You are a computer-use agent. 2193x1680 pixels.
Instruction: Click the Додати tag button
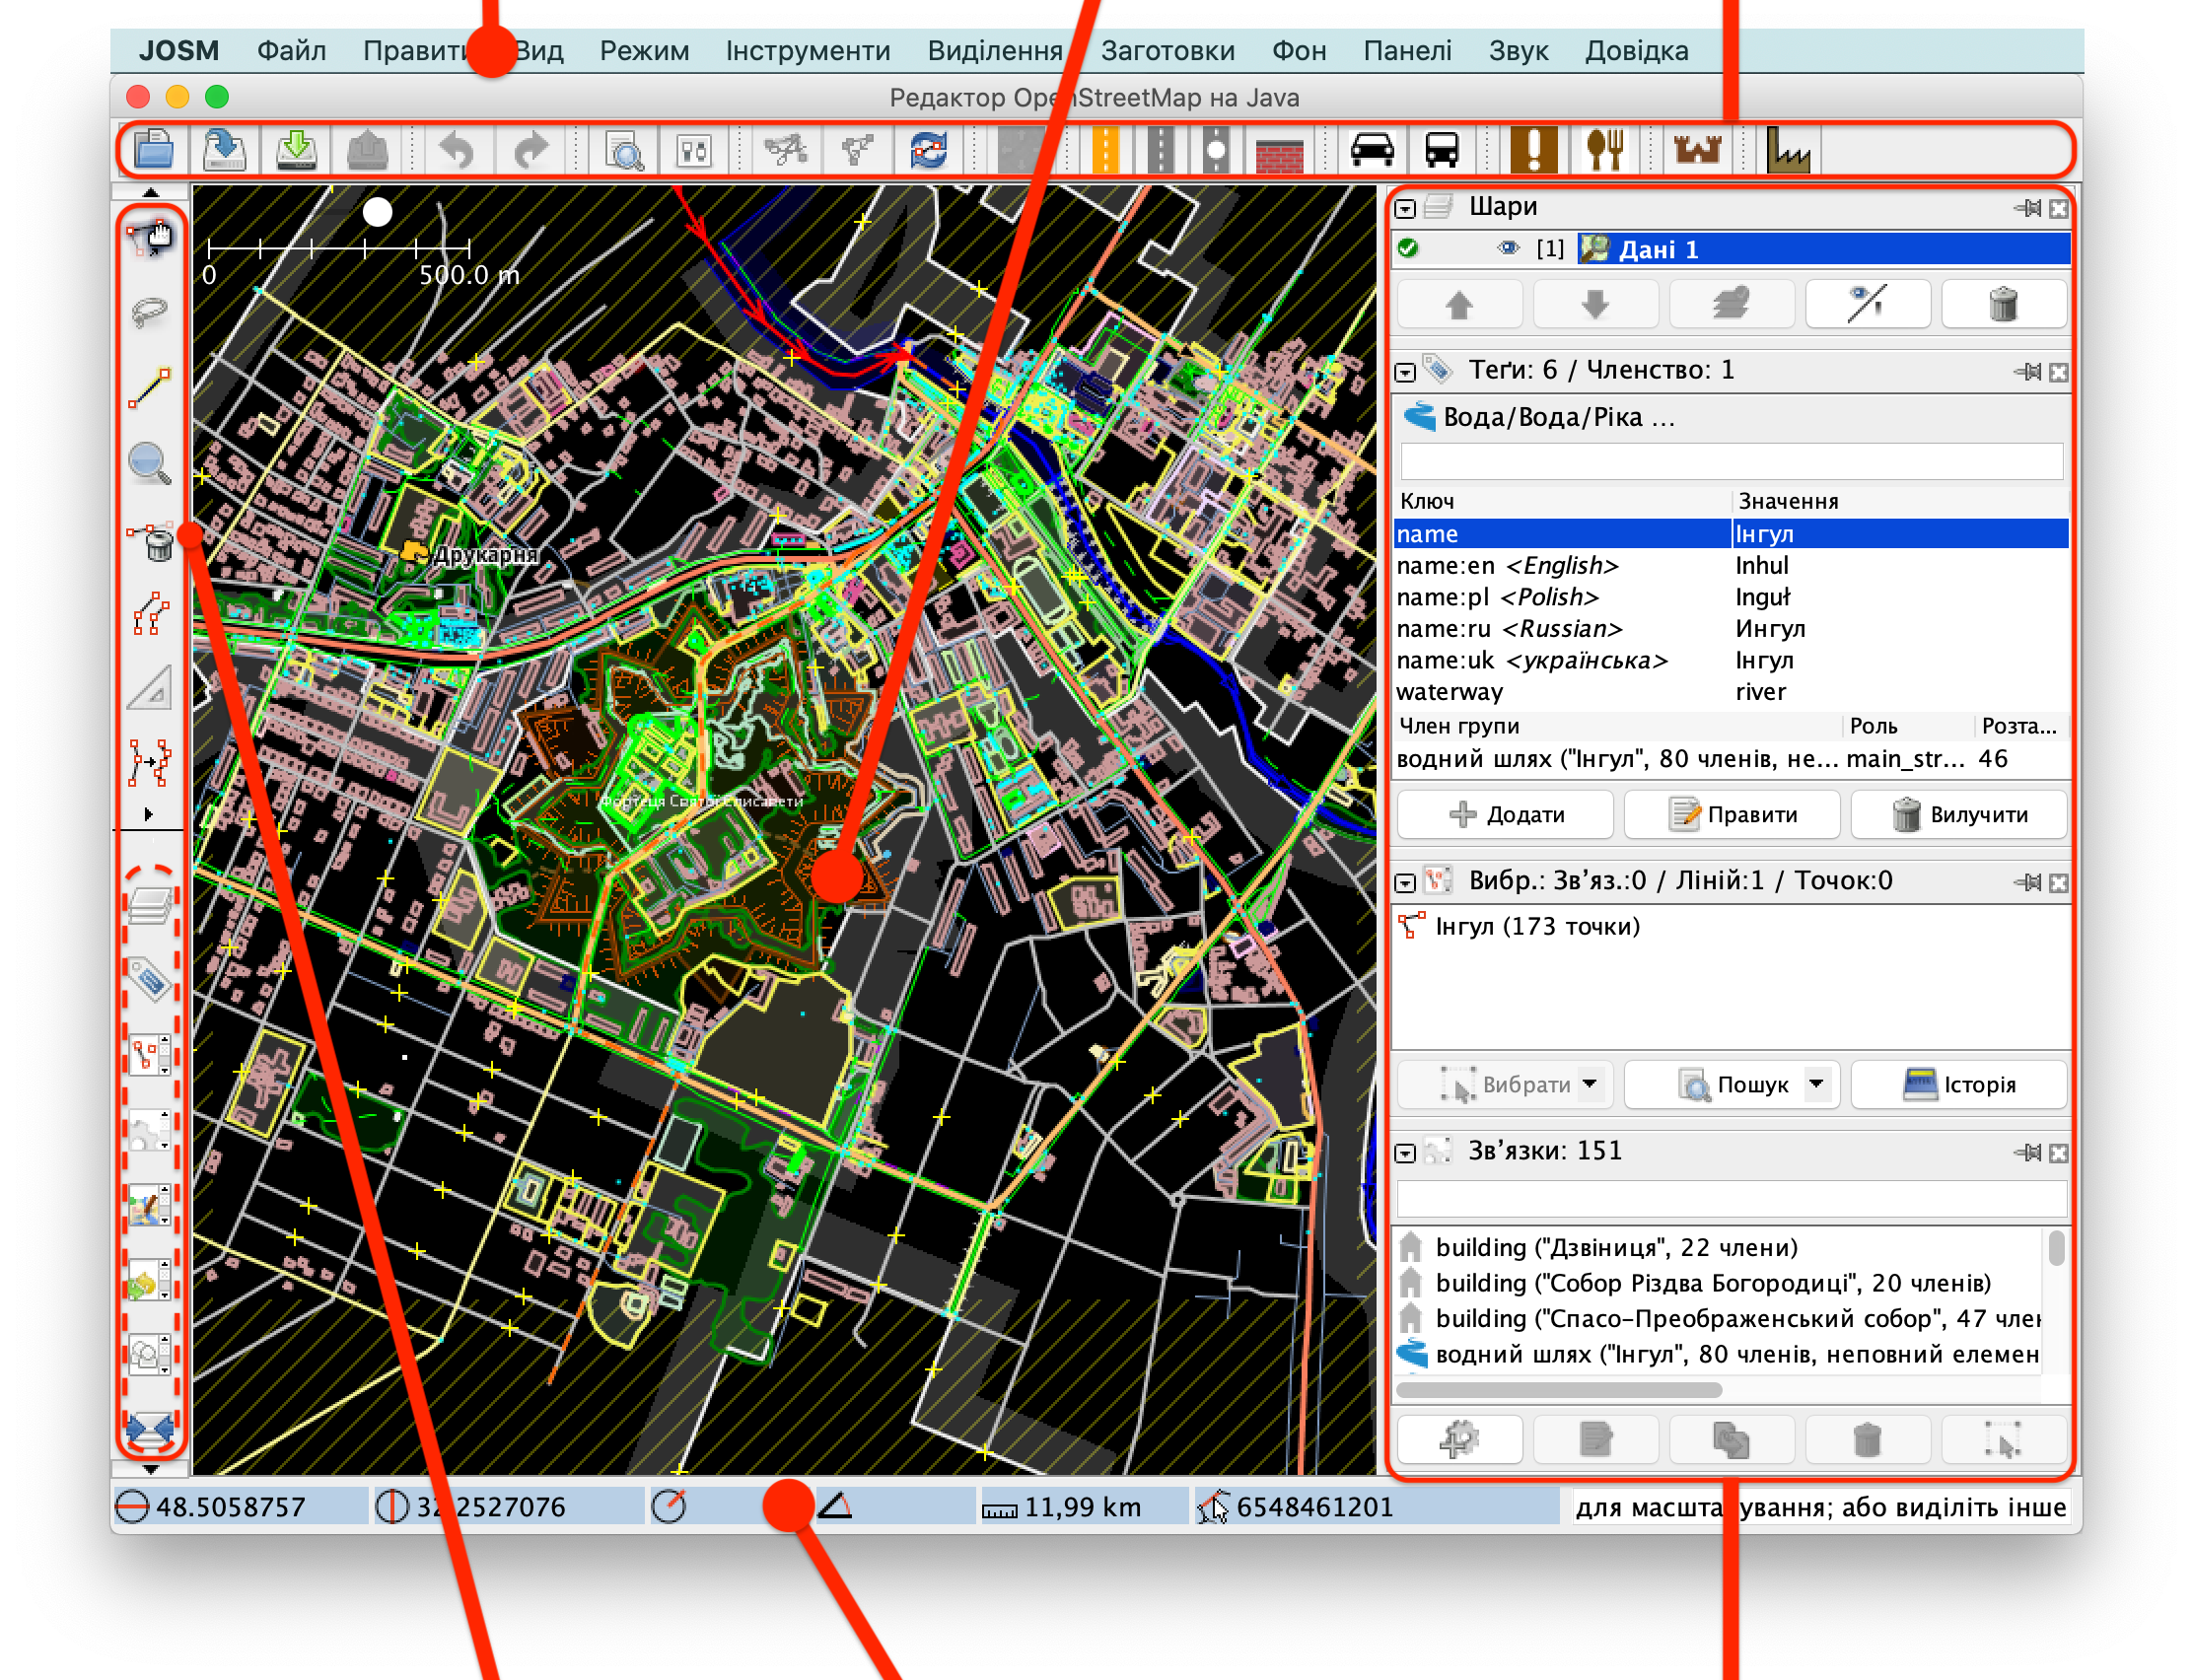pos(1505,814)
